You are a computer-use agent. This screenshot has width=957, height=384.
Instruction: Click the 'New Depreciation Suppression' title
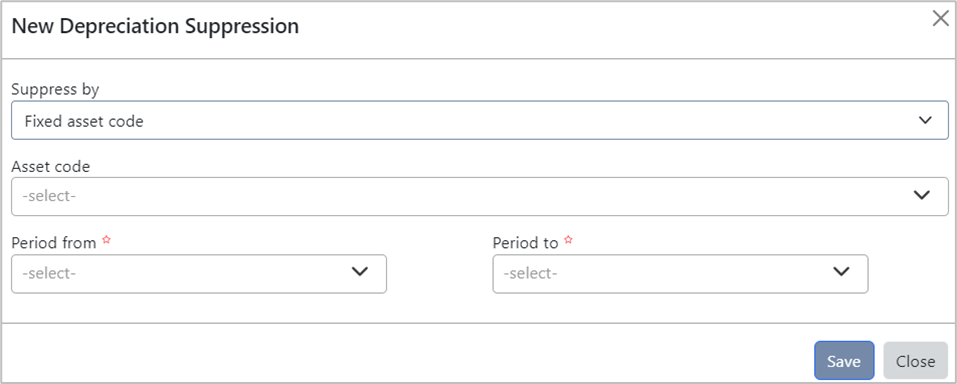155,26
